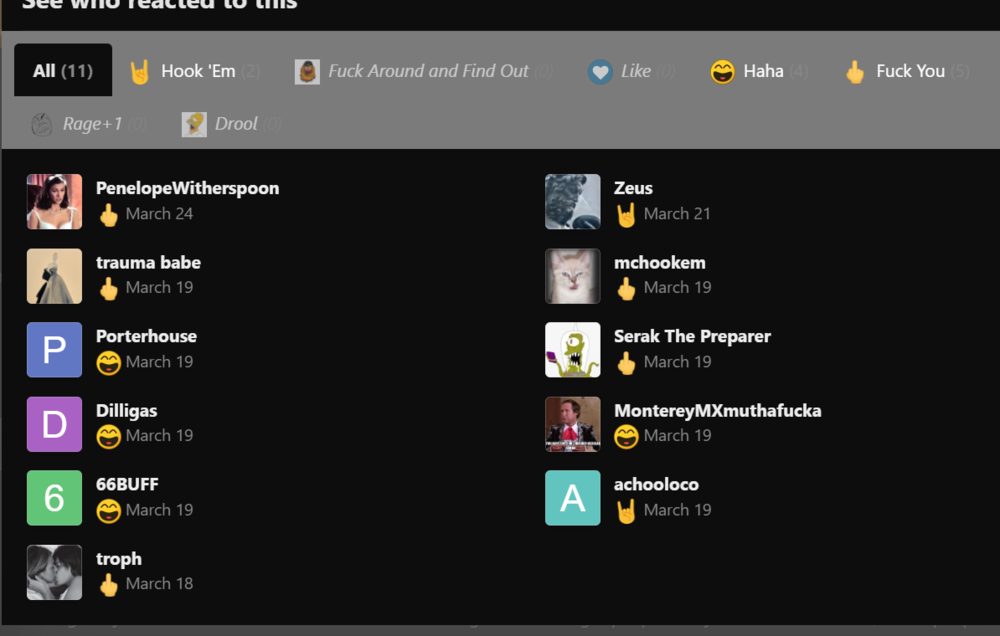Visit mchookem's profile via username
The width and height of the screenshot is (1000, 636).
[x=659, y=263]
